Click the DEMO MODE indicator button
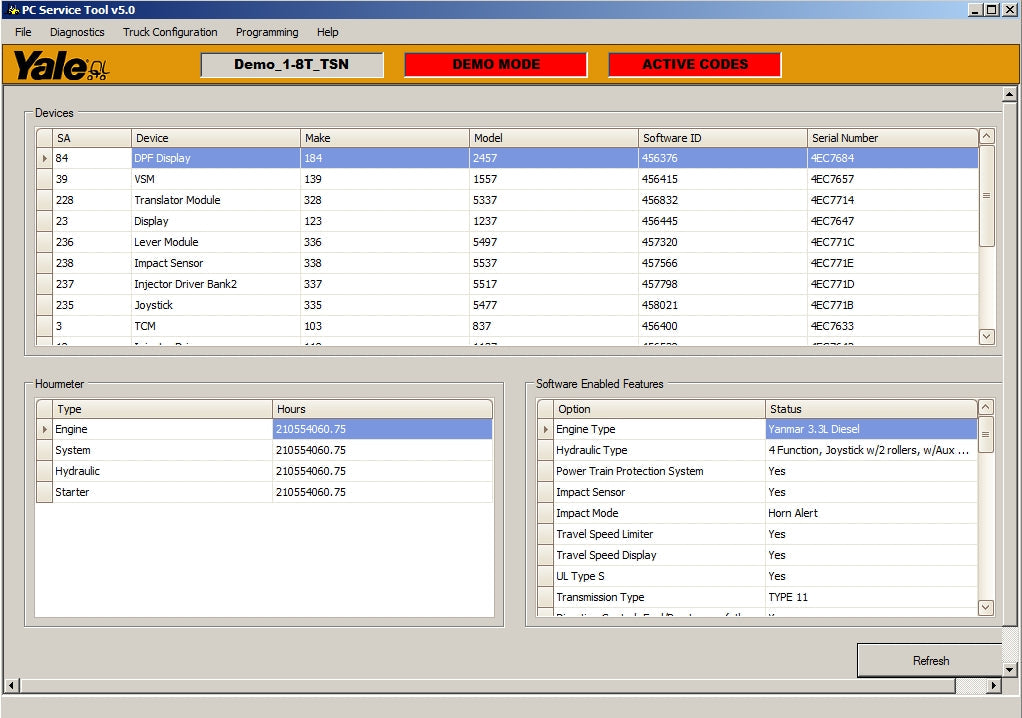The height and width of the screenshot is (718, 1022). point(496,65)
